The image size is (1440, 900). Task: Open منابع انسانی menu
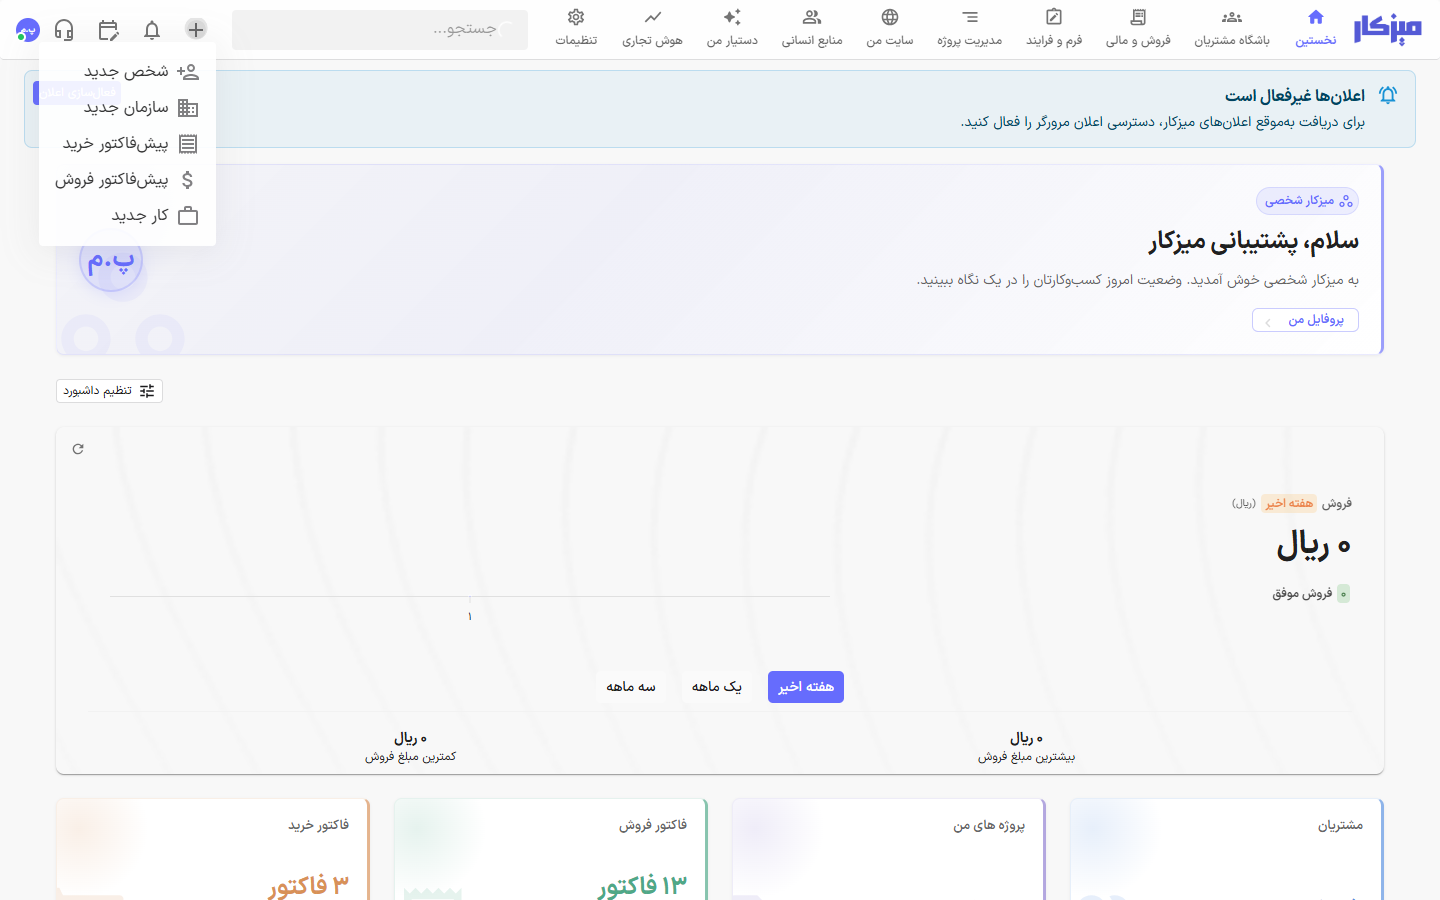(x=812, y=29)
